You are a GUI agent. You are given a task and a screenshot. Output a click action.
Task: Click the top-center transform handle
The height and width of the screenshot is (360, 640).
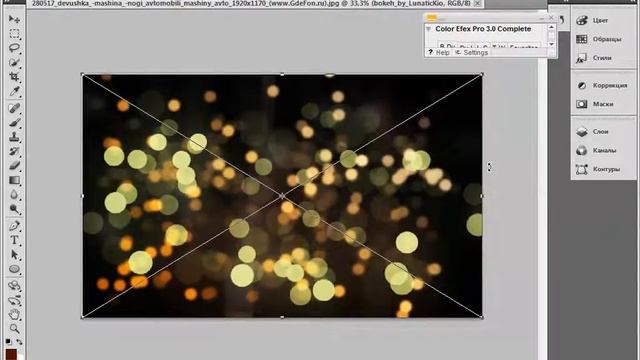[x=282, y=74]
